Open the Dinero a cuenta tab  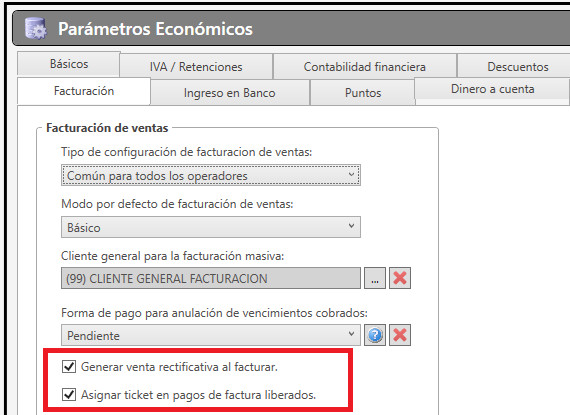(x=493, y=89)
